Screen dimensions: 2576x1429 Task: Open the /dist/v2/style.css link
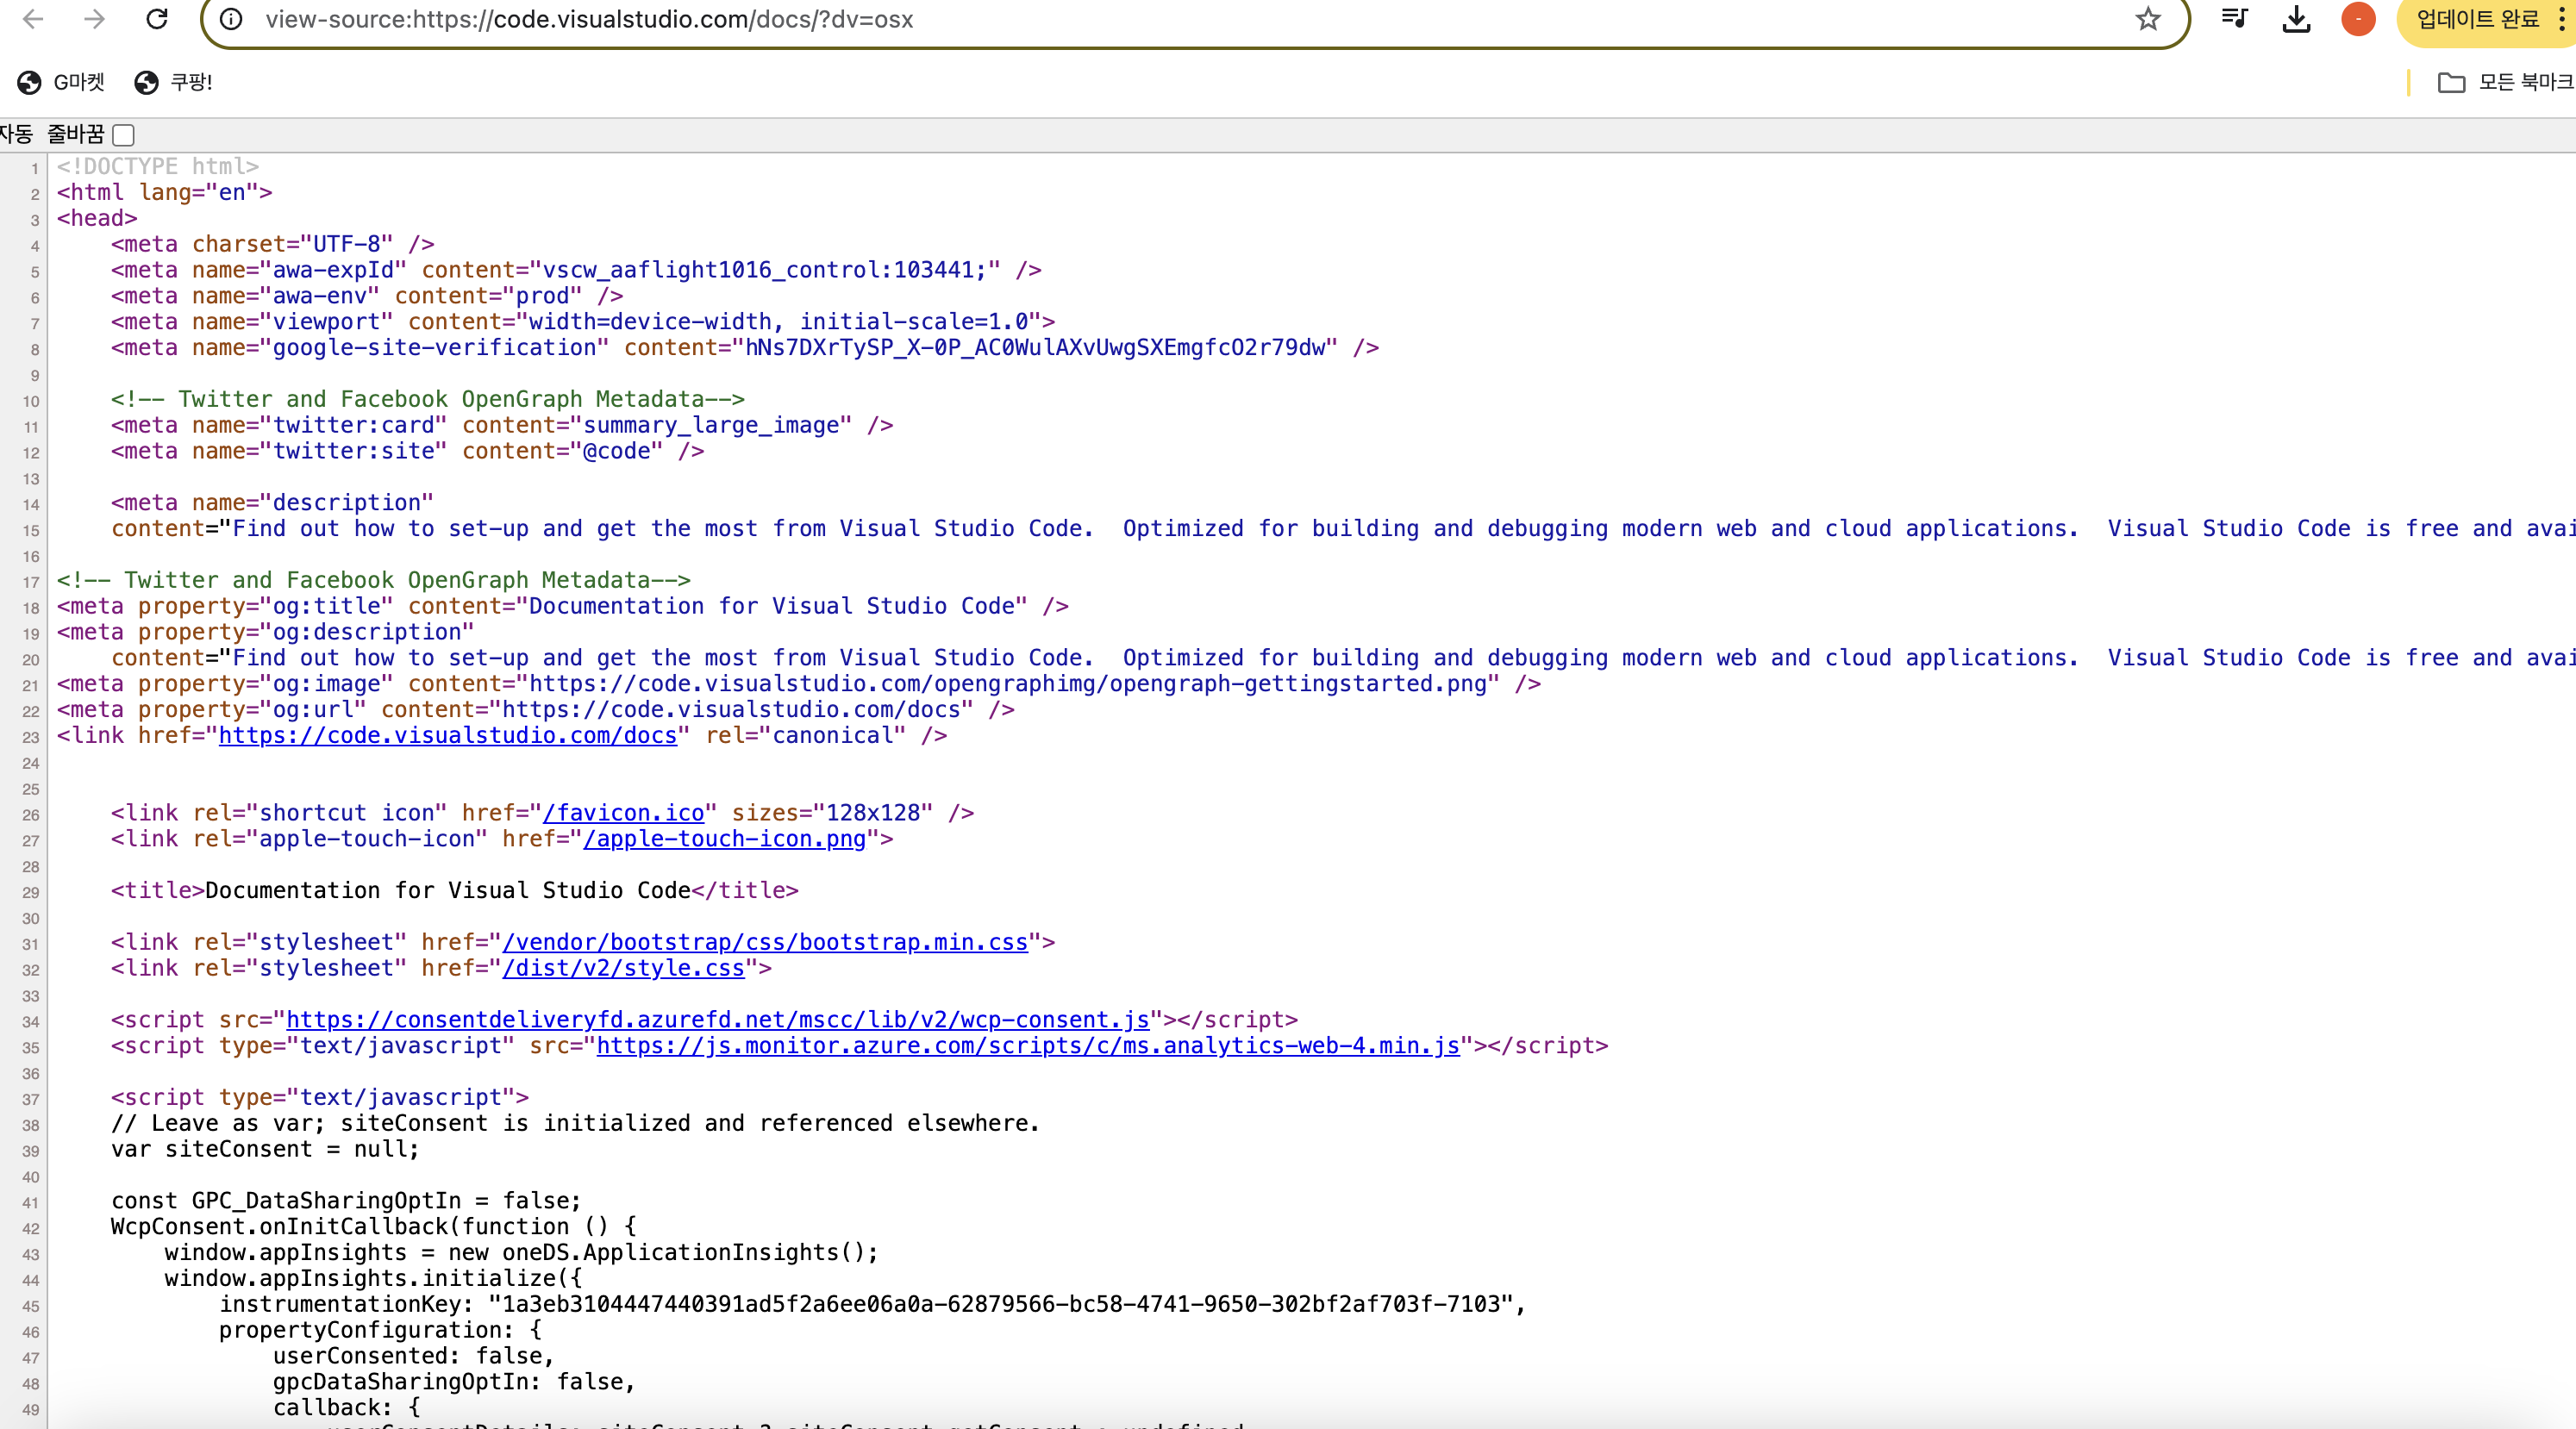[x=623, y=968]
